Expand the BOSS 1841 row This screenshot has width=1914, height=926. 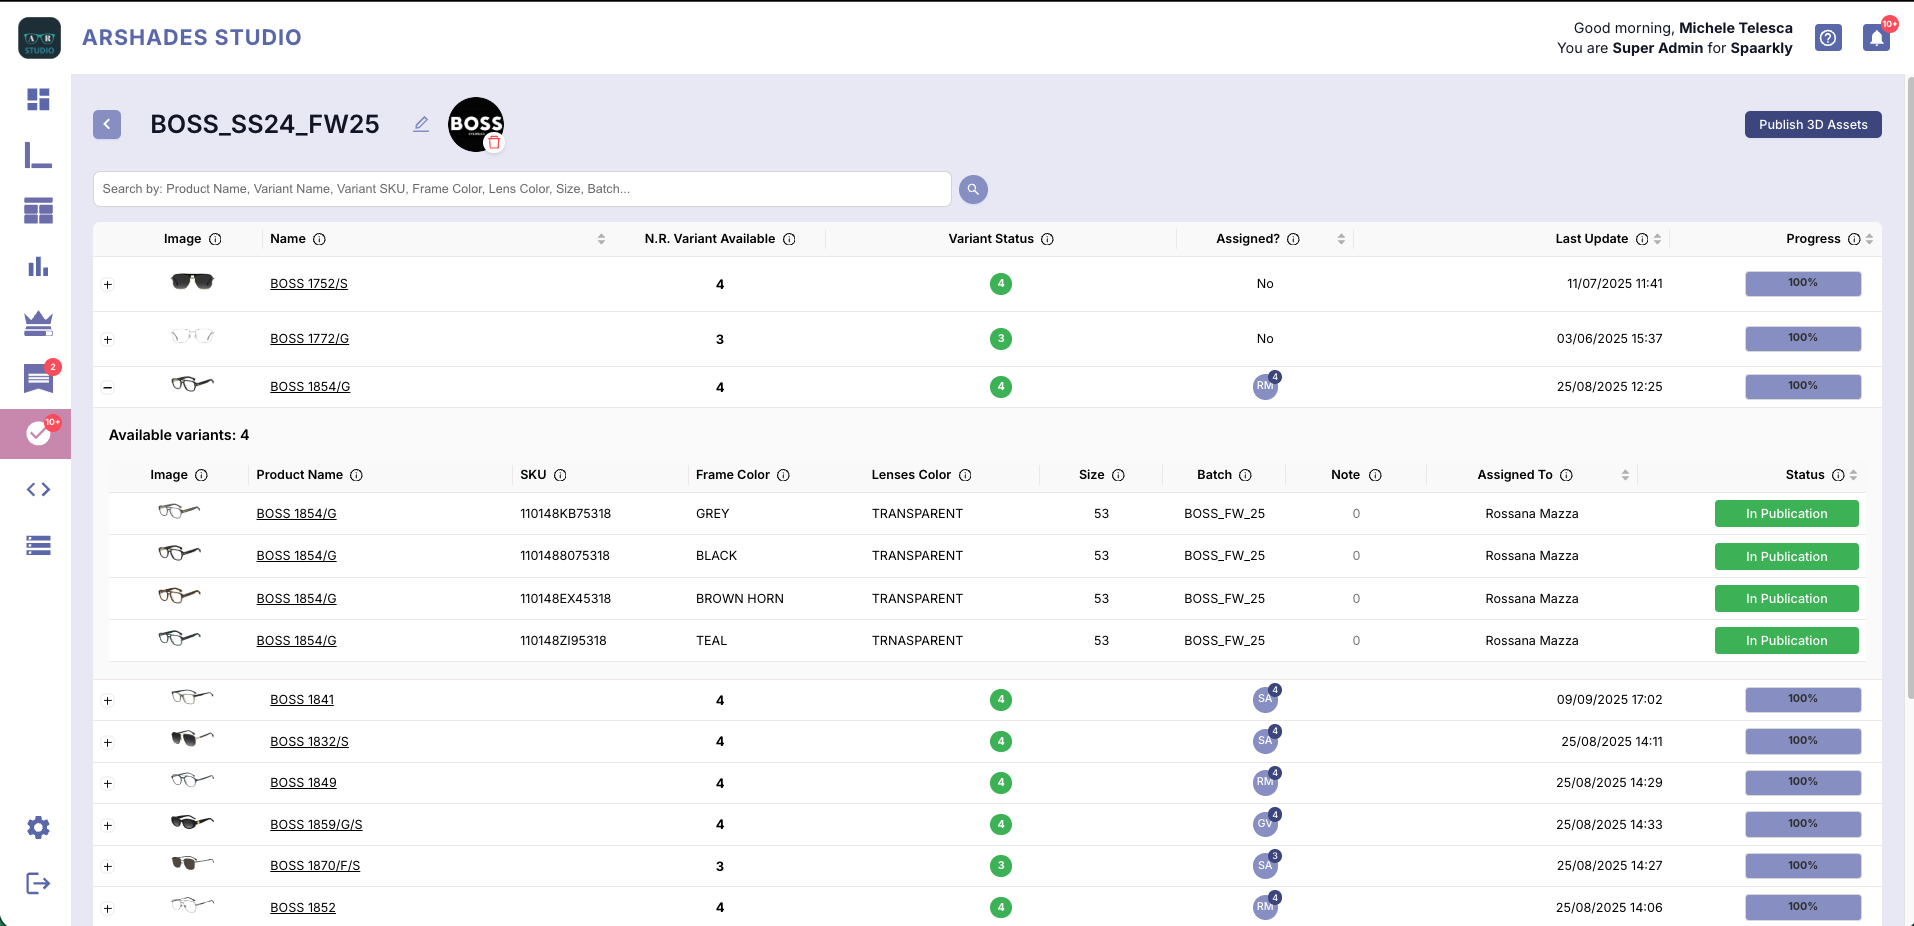[x=108, y=701]
